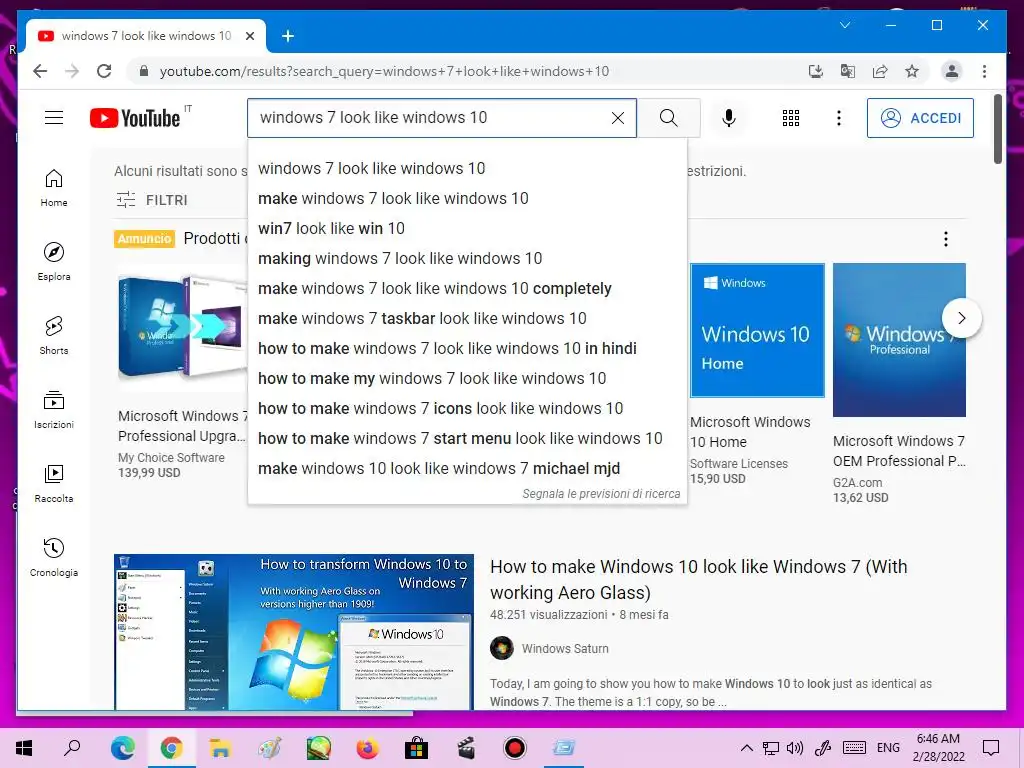Open the YouTube hamburger guide menu
Viewport: 1024px width, 768px height.
pyautogui.click(x=54, y=118)
